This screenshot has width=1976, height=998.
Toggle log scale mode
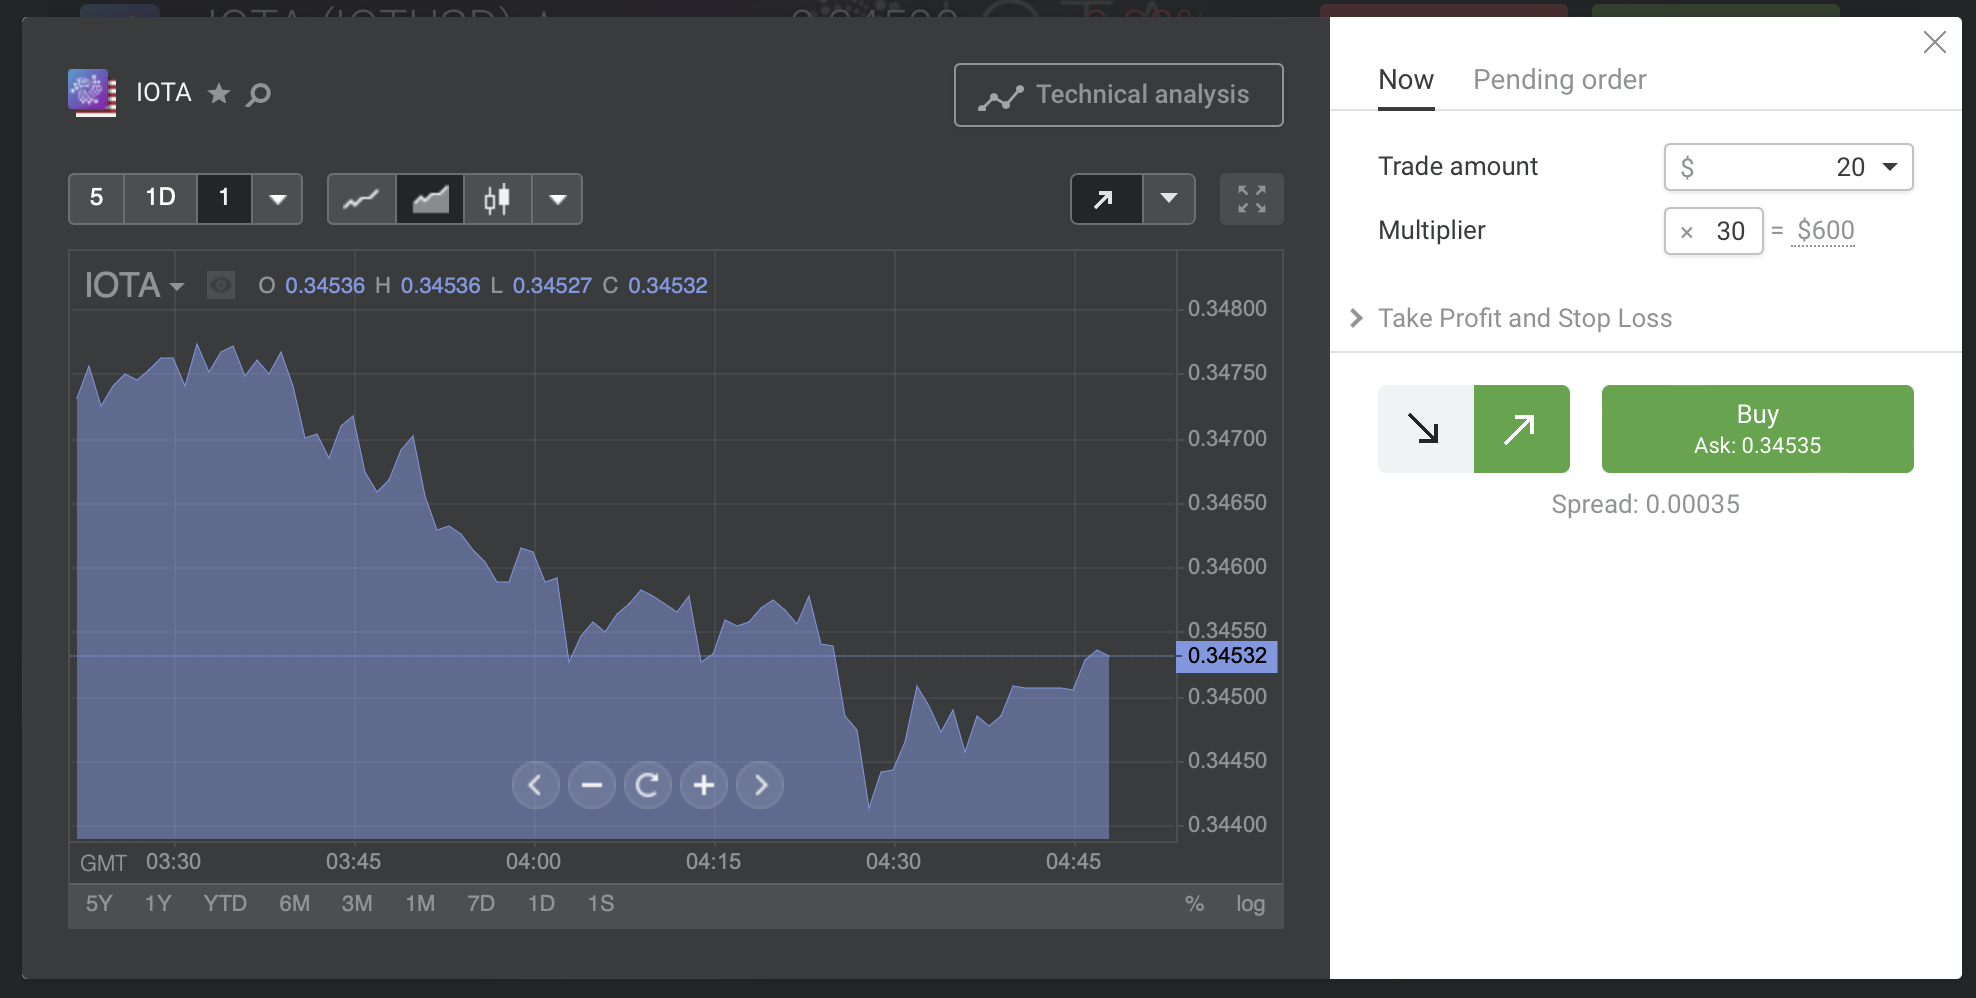pos(1250,904)
